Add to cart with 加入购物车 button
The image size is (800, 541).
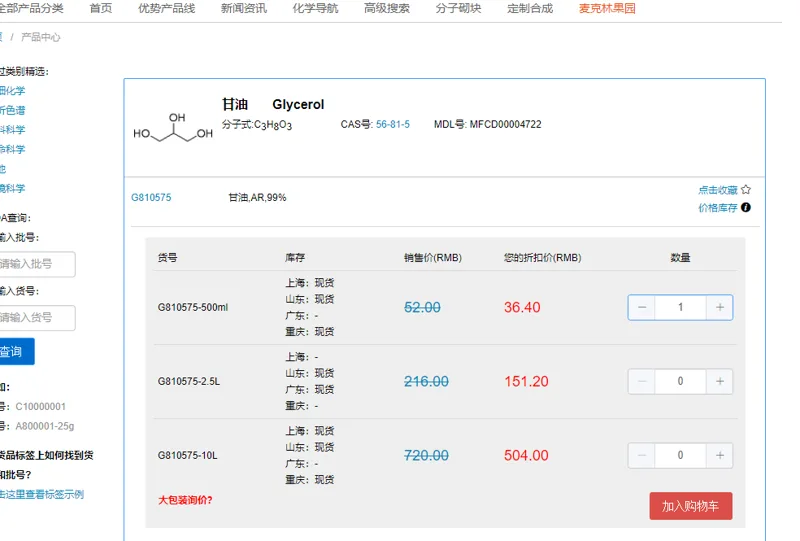[691, 506]
